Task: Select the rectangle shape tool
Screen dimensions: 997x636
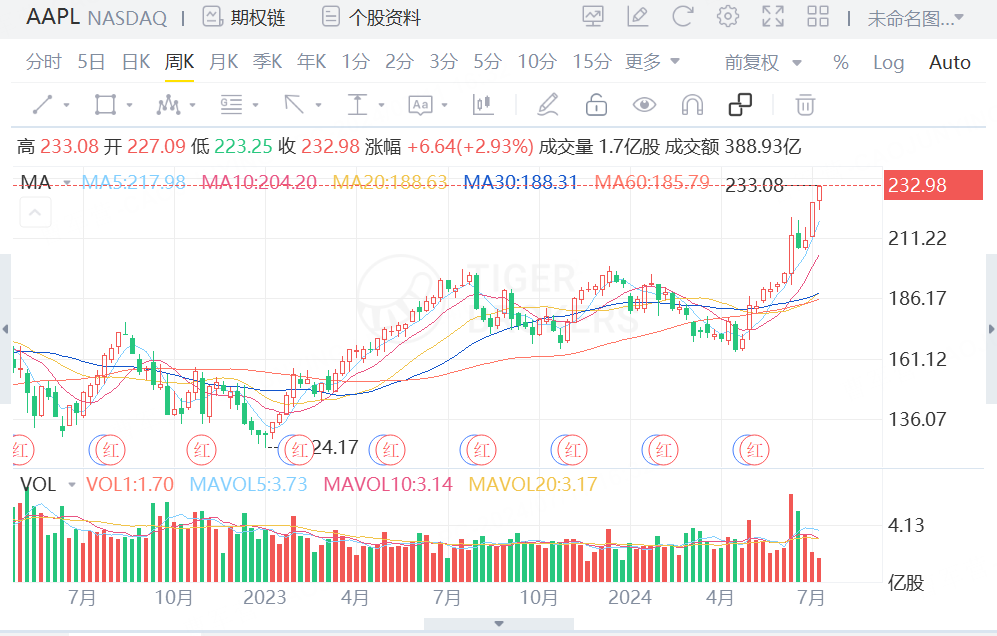Action: click(x=105, y=104)
